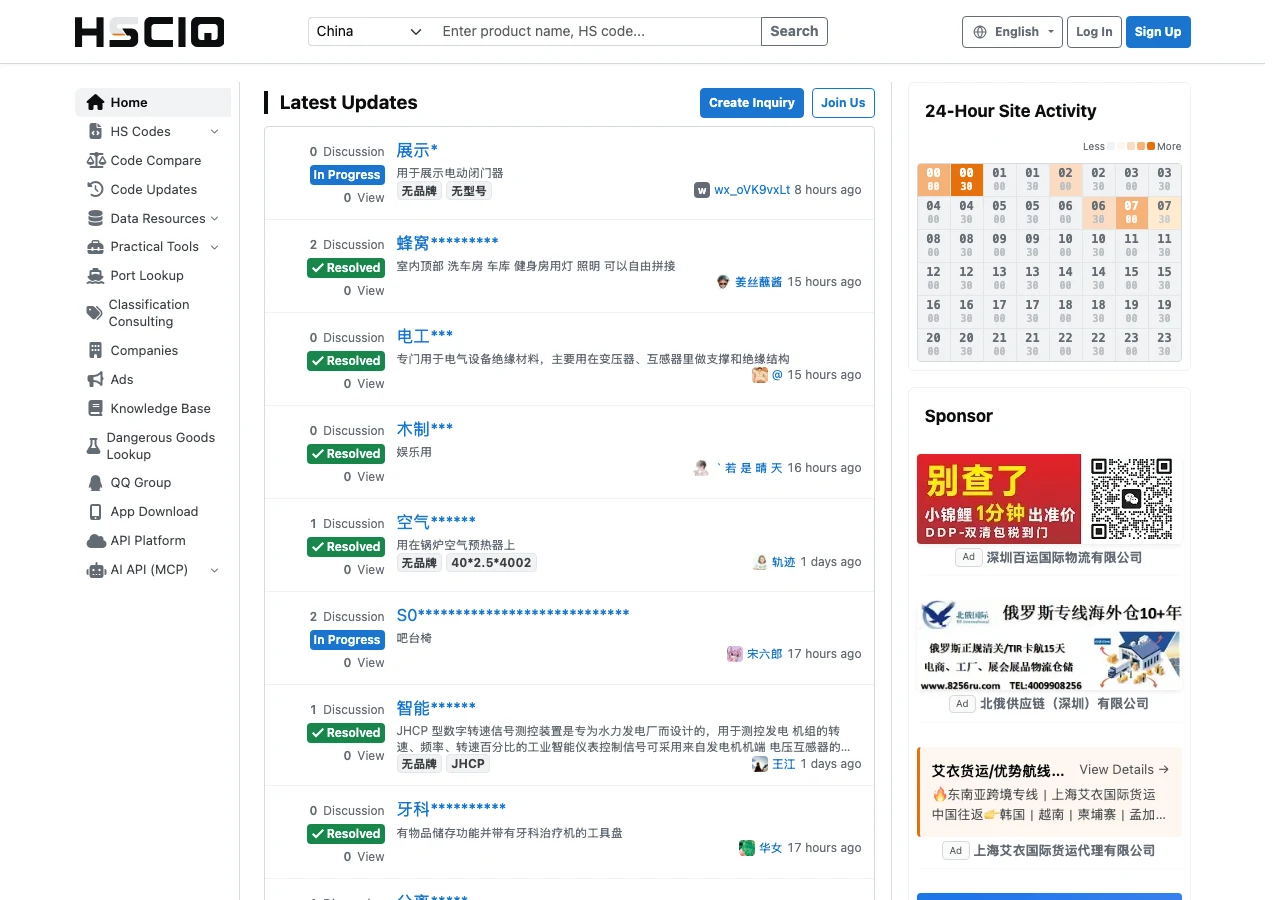Open 俄罗斯专线海外仓 sponsor banner

(1049, 646)
